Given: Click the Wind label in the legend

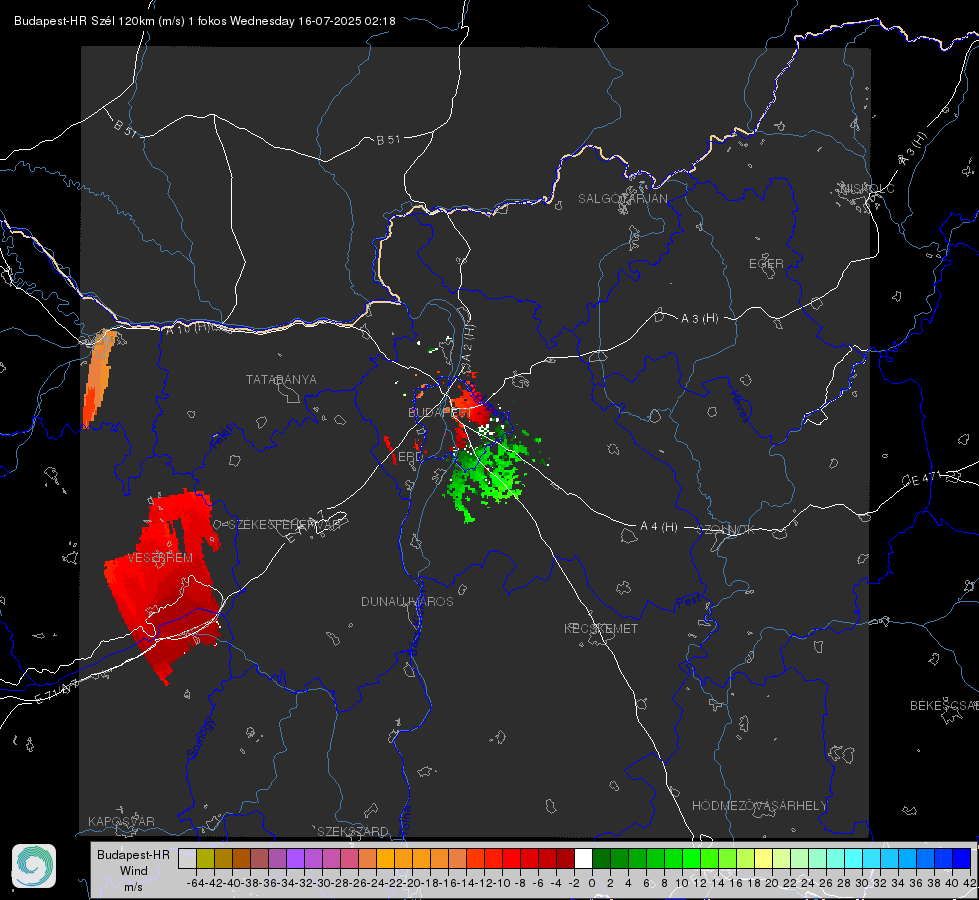Looking at the screenshot, I should (x=134, y=871).
